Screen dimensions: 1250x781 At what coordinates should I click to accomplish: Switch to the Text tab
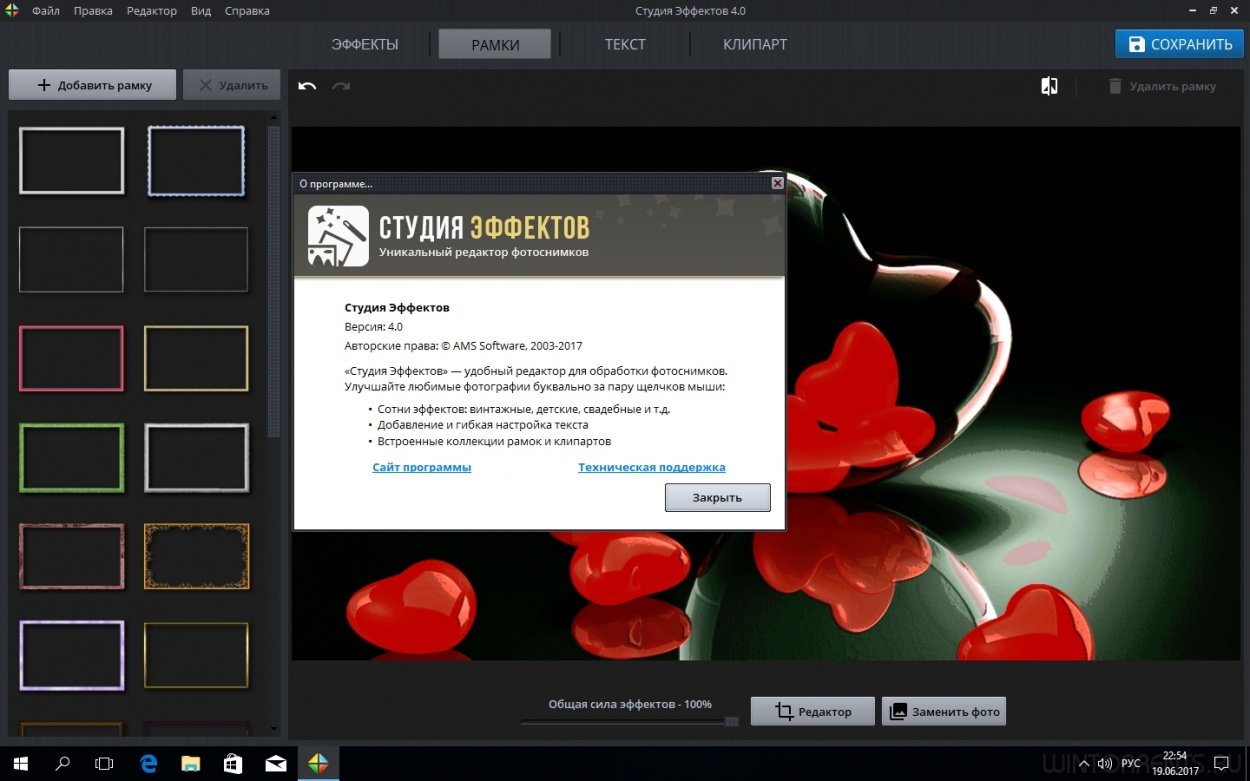point(625,44)
